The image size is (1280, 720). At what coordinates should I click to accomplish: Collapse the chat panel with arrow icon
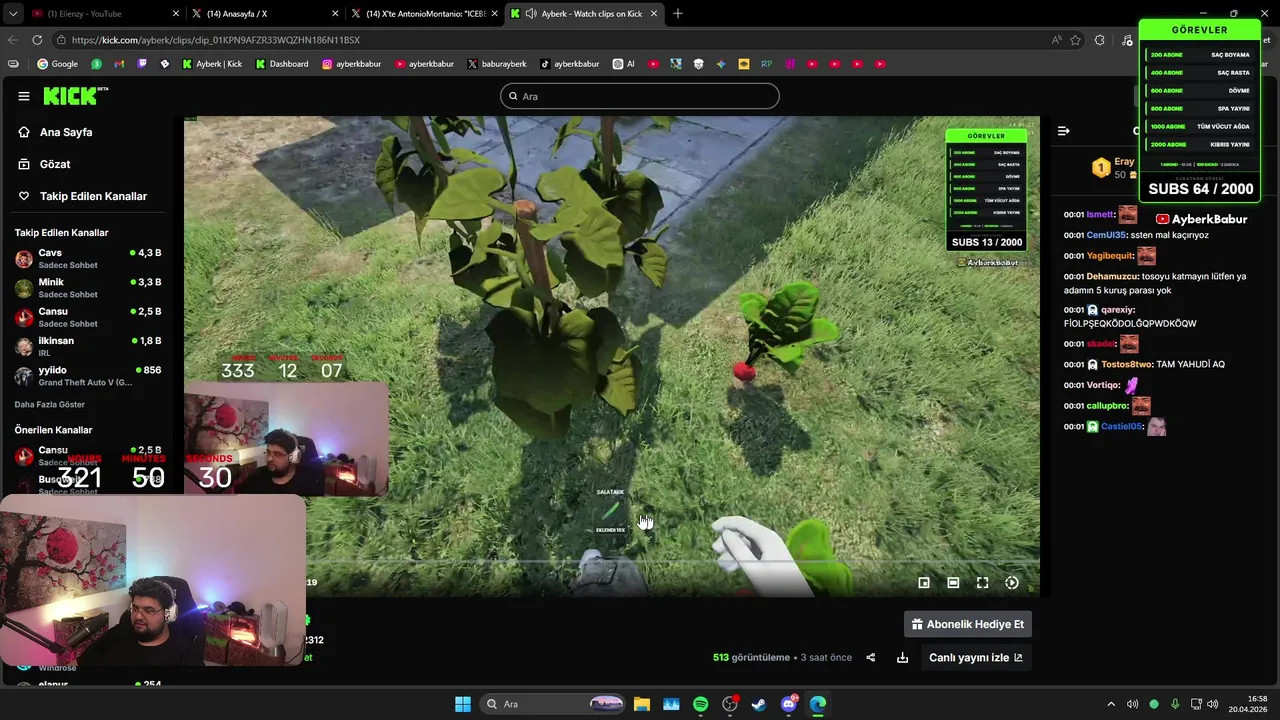click(1063, 131)
